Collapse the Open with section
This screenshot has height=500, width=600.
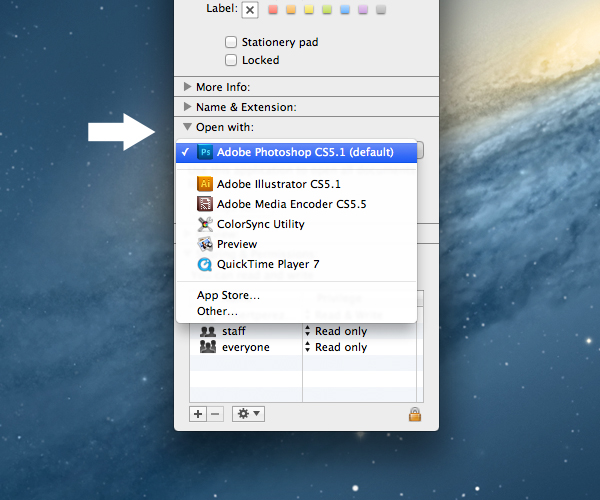coord(187,126)
